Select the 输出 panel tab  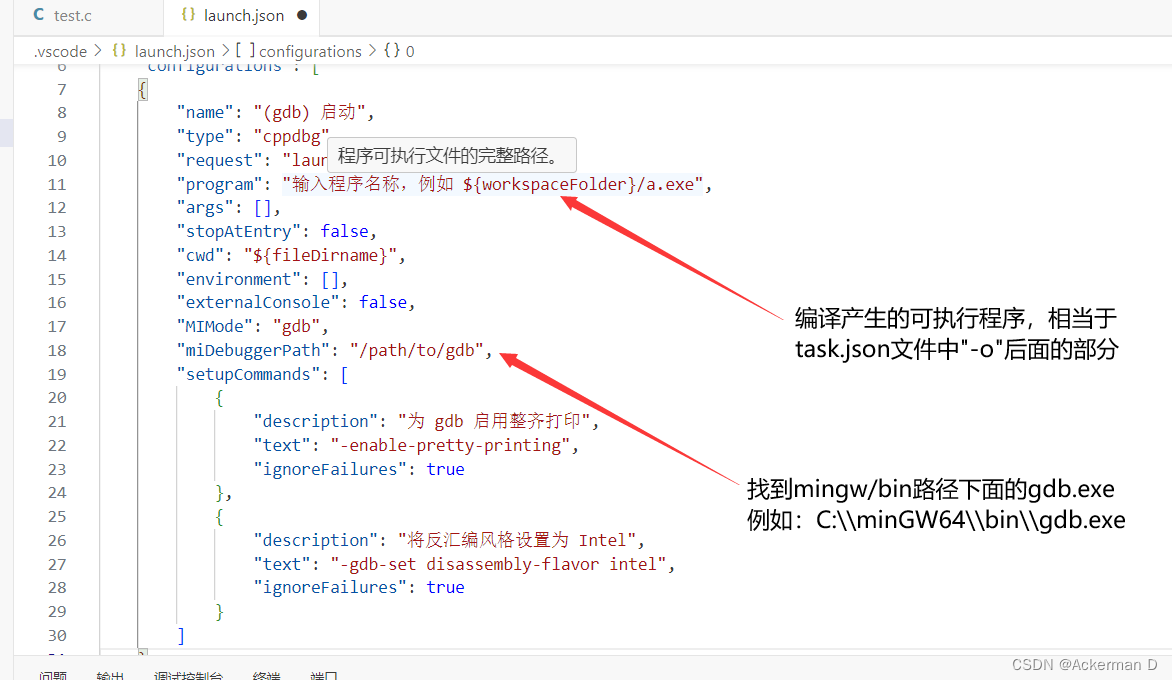click(110, 675)
